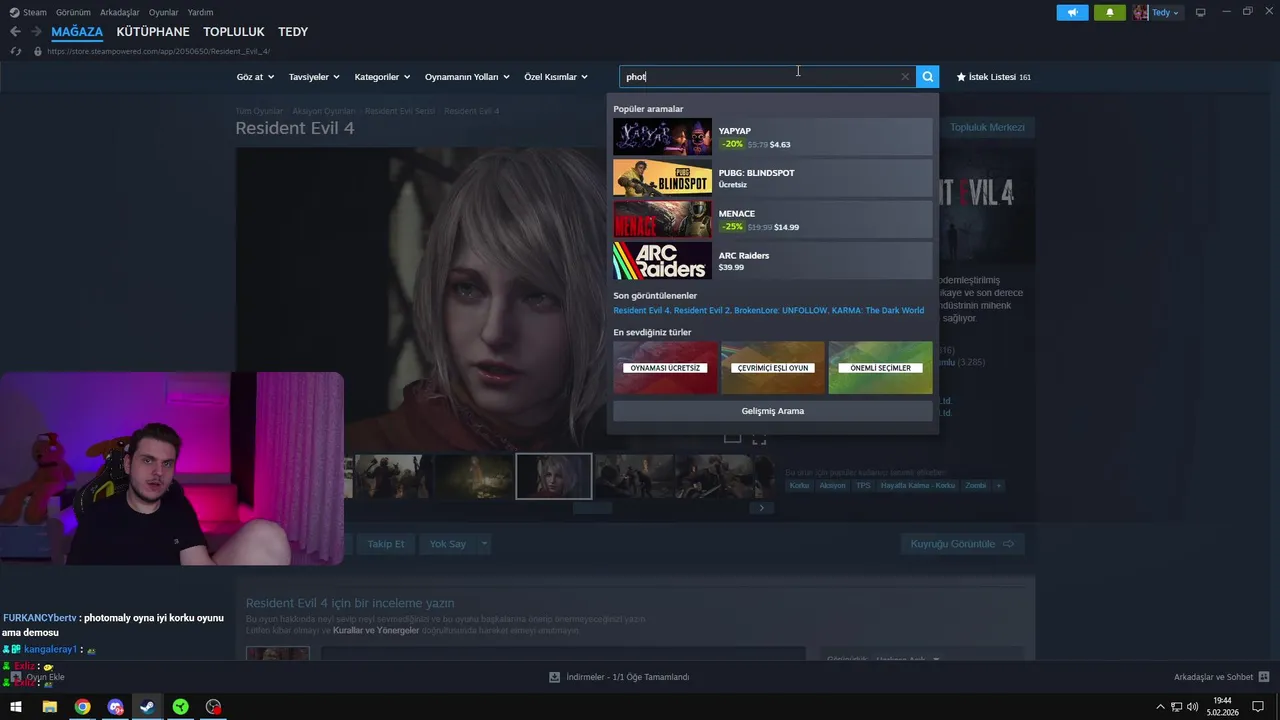Image resolution: width=1280 pixels, height=720 pixels.
Task: Open the green notifications bell
Action: pyautogui.click(x=1109, y=13)
